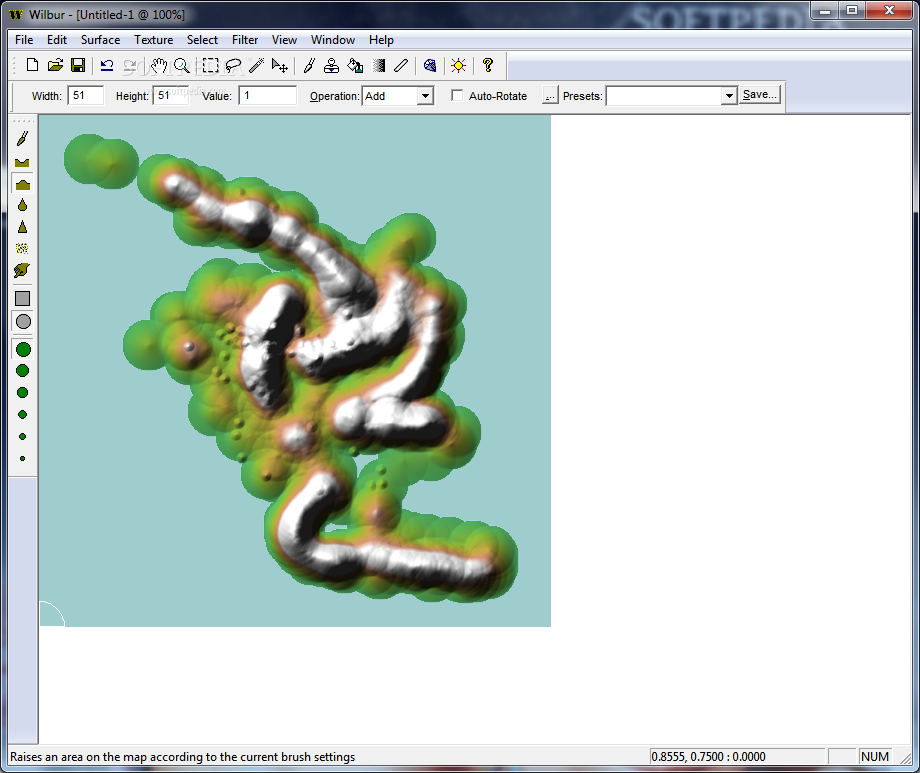Undo the last action
Viewport: 920px width, 773px height.
(x=107, y=65)
